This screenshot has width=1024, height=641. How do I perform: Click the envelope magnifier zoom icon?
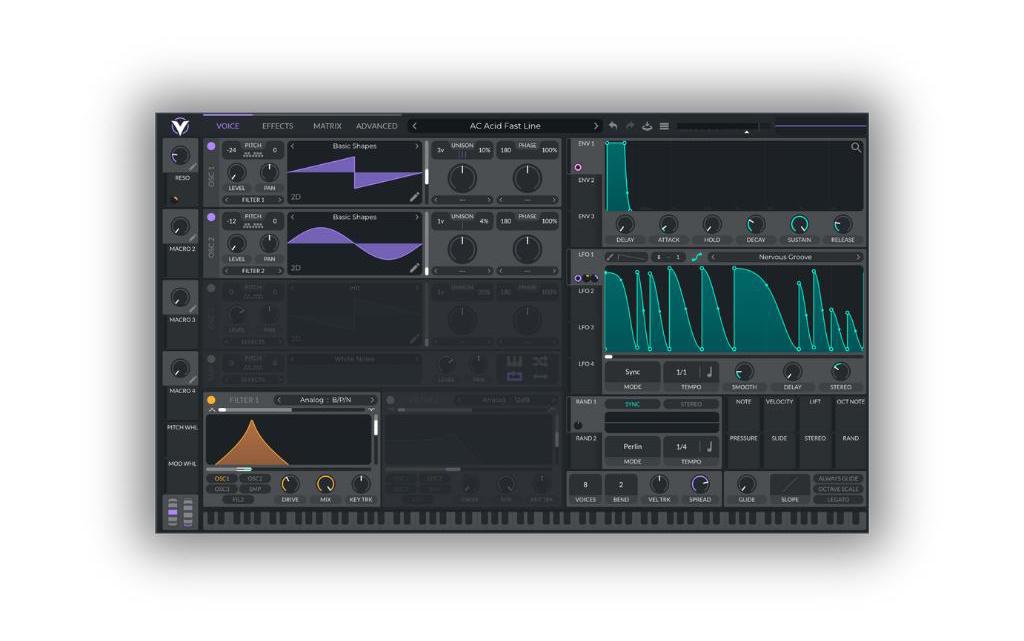(856, 148)
